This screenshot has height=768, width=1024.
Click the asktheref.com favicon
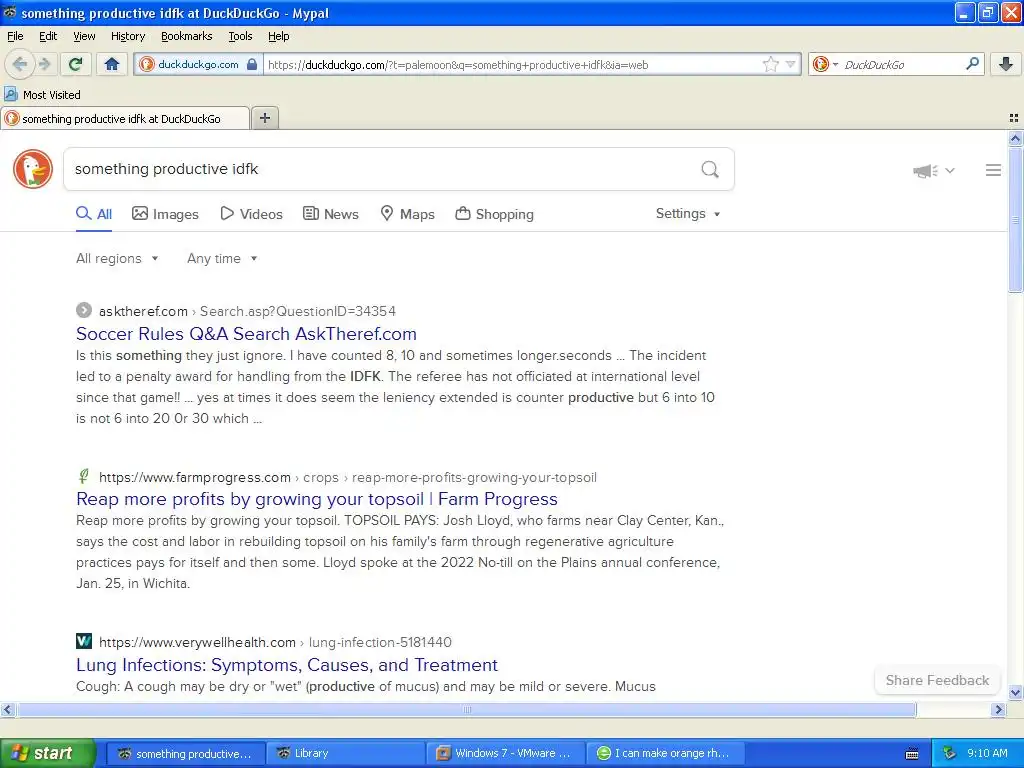click(x=84, y=310)
